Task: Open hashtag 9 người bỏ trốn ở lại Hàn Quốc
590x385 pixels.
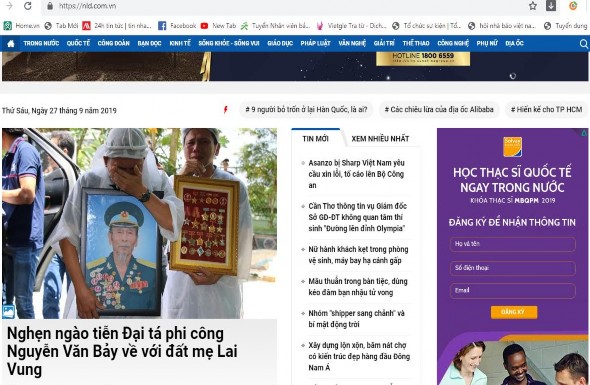Action: click(x=306, y=110)
